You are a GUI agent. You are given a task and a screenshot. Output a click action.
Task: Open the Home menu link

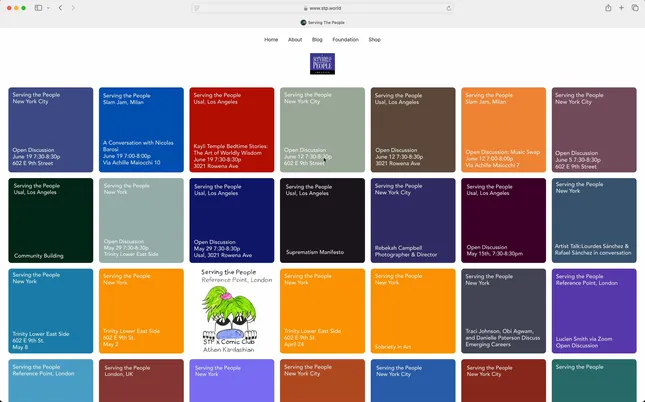coord(271,40)
